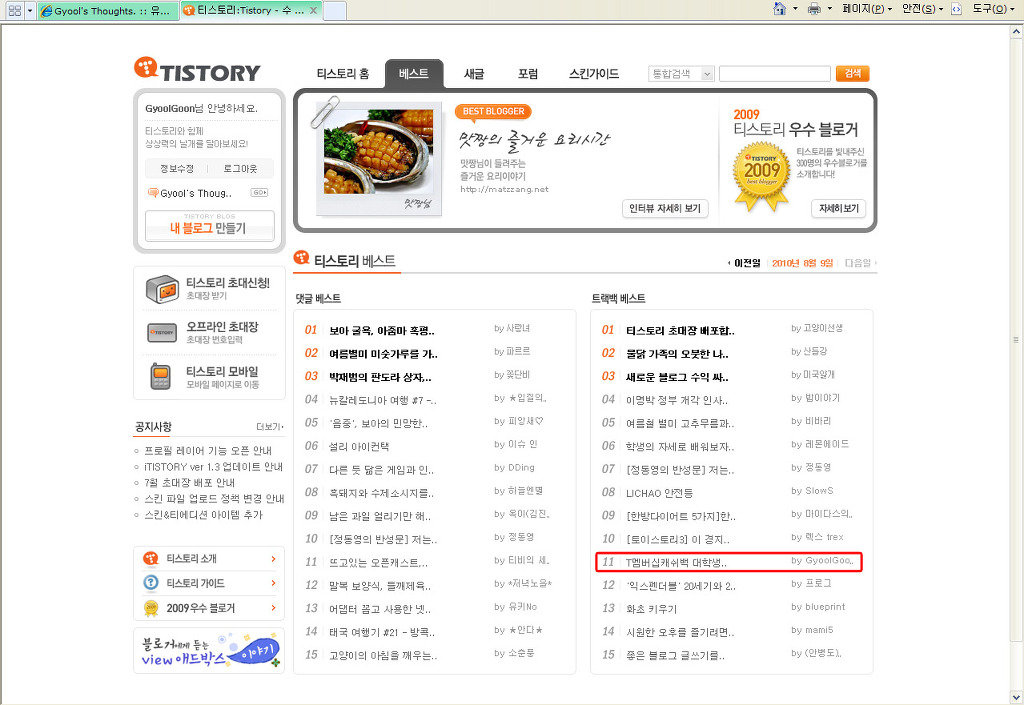Open the 안전(S) menu
The height and width of the screenshot is (705, 1024).
(x=922, y=8)
